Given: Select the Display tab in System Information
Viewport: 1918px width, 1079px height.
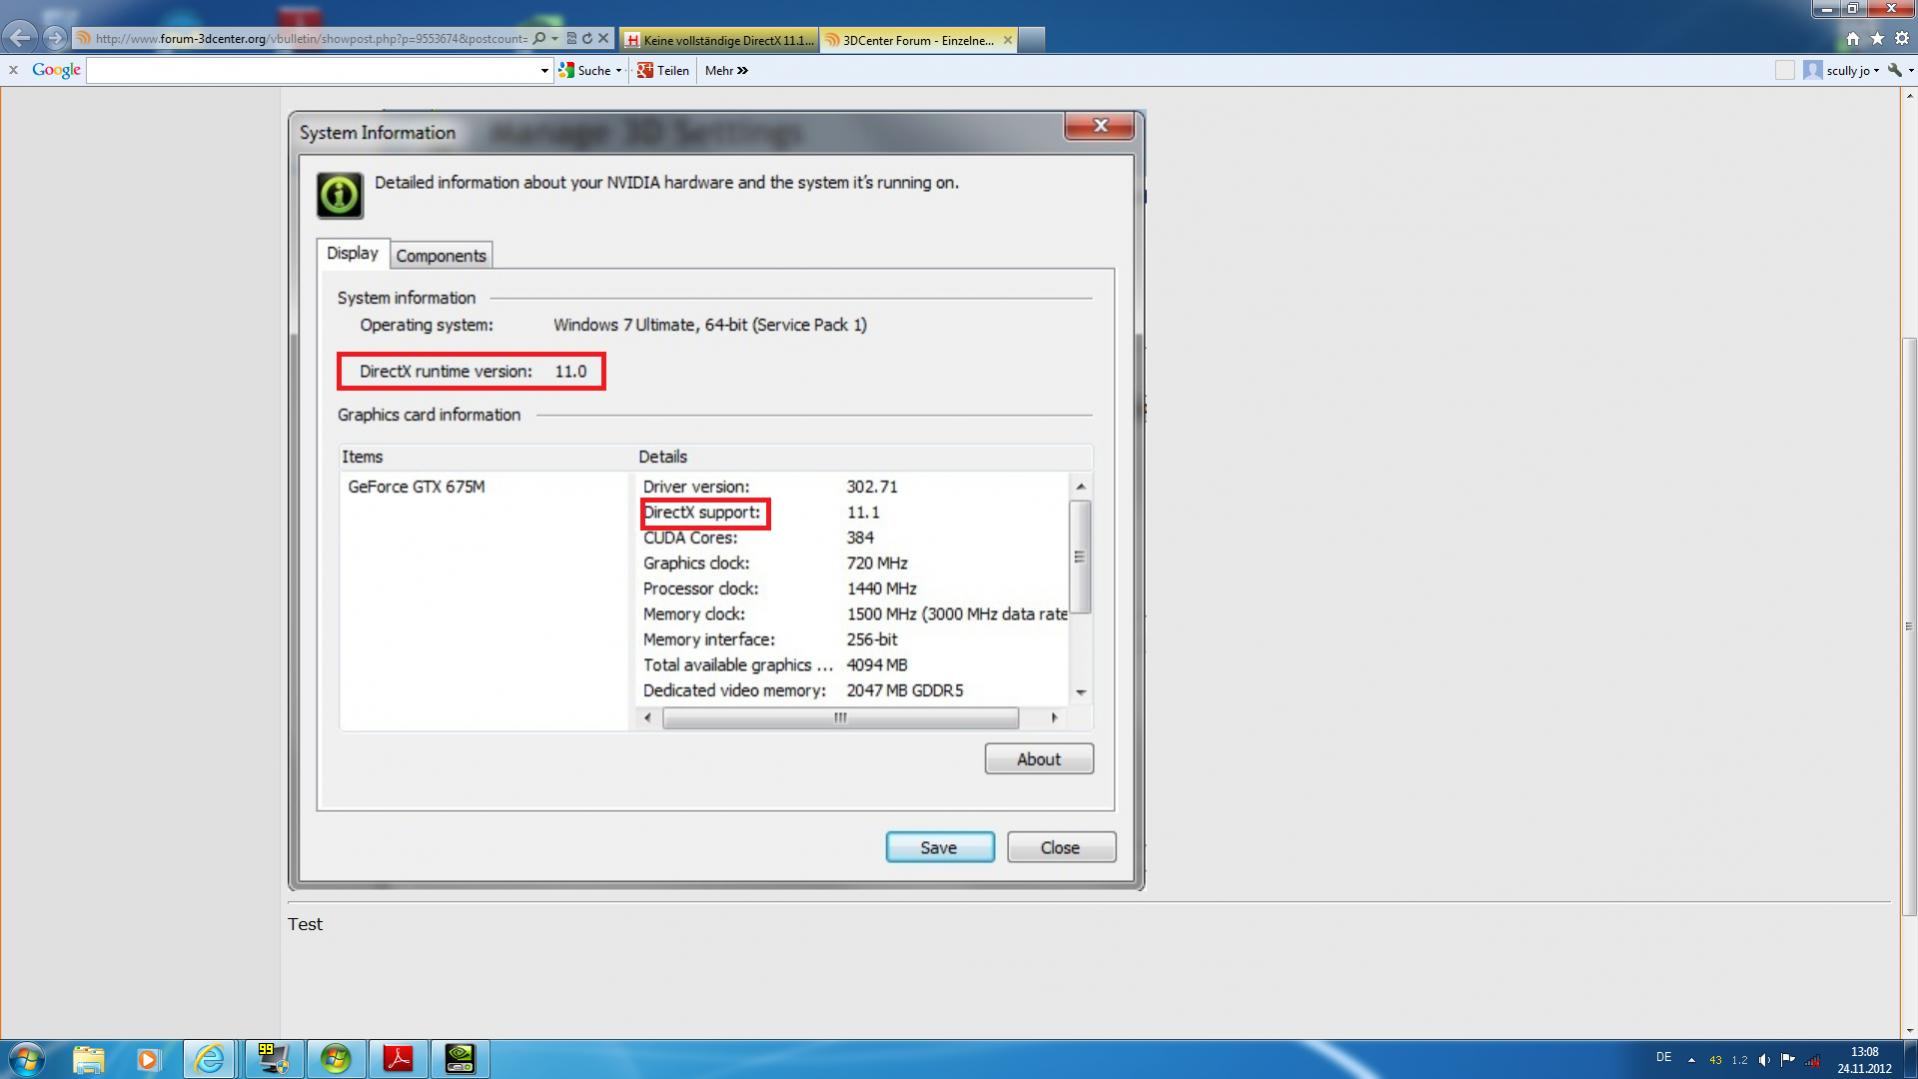Looking at the screenshot, I should 352,253.
